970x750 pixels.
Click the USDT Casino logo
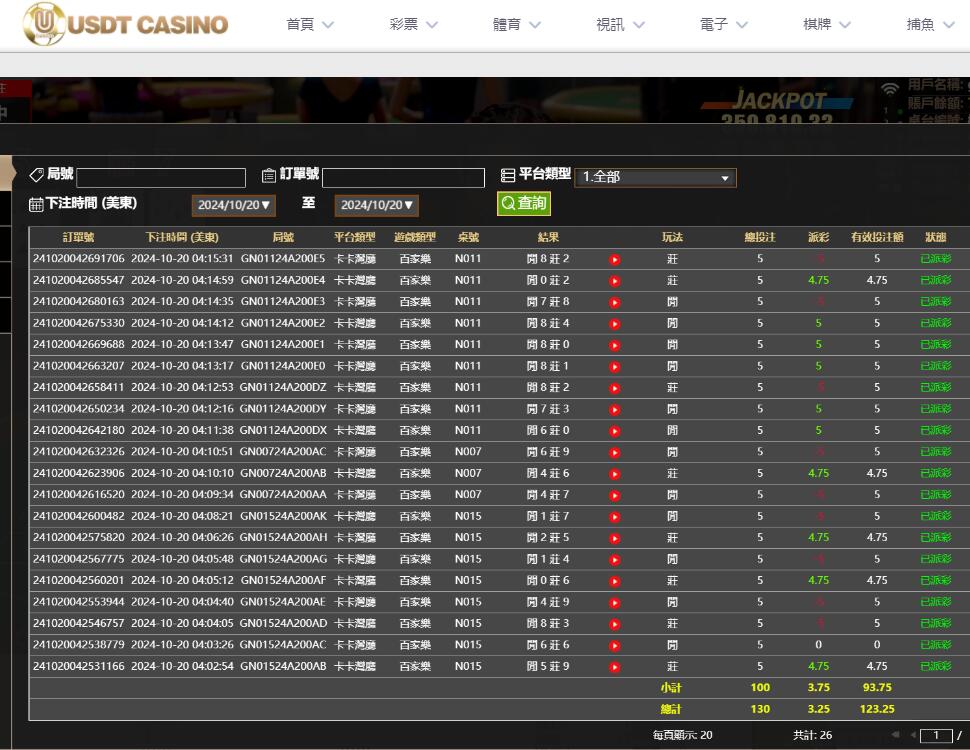click(x=125, y=24)
